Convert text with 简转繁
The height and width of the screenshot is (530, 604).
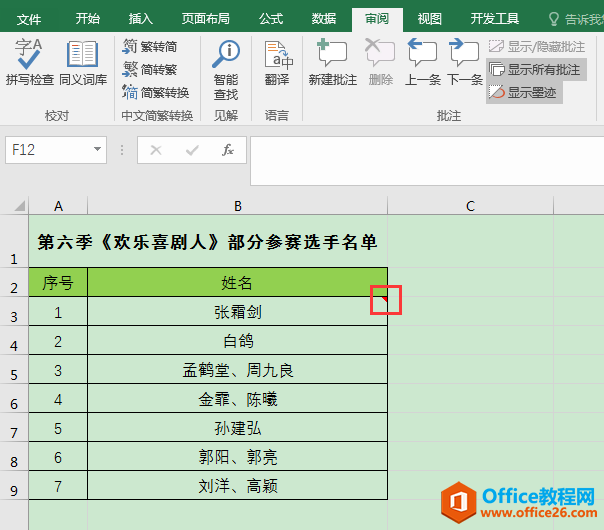[149, 69]
